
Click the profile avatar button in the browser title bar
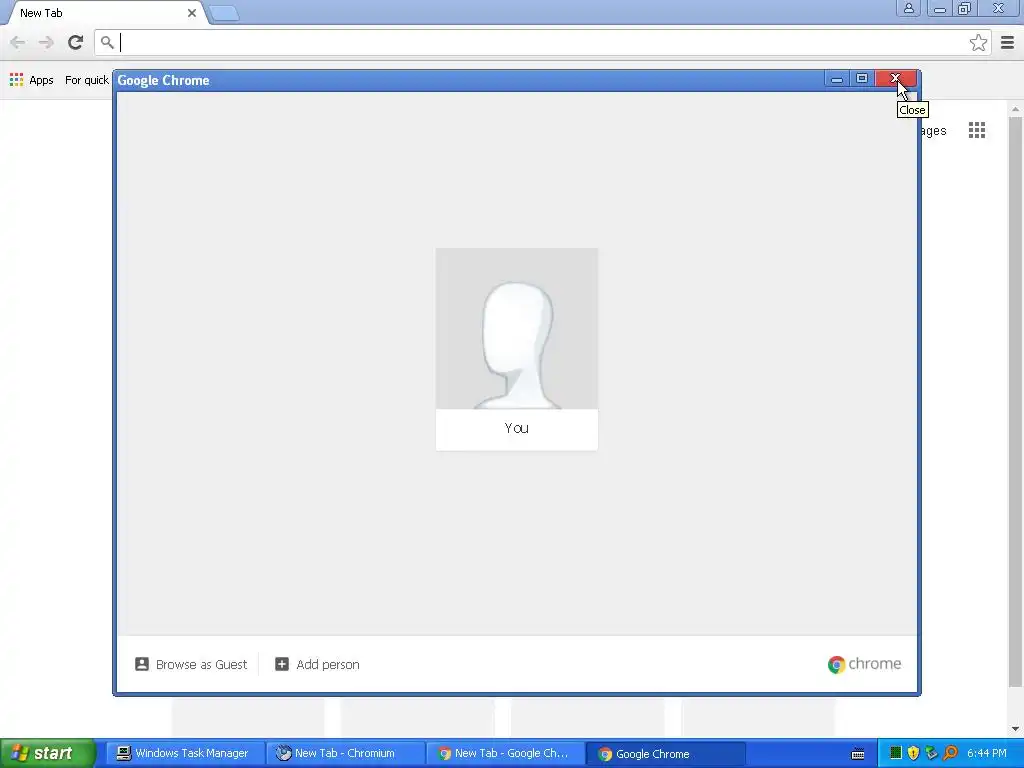[x=908, y=8]
